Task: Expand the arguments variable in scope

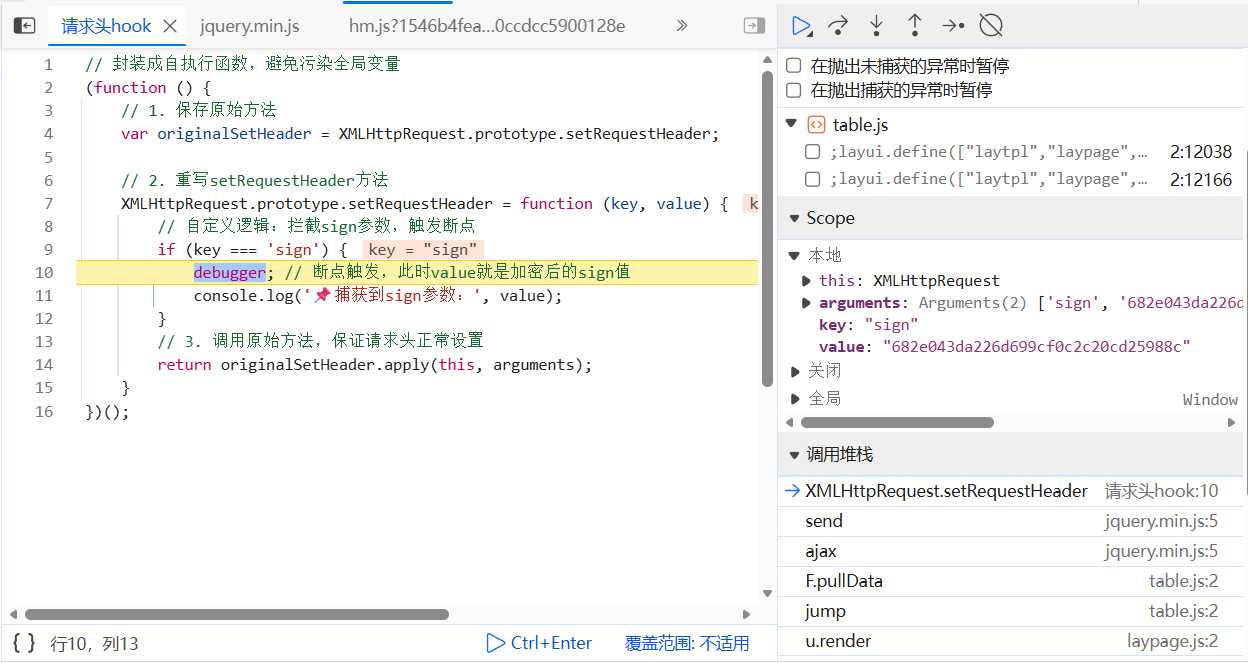Action: click(807, 303)
